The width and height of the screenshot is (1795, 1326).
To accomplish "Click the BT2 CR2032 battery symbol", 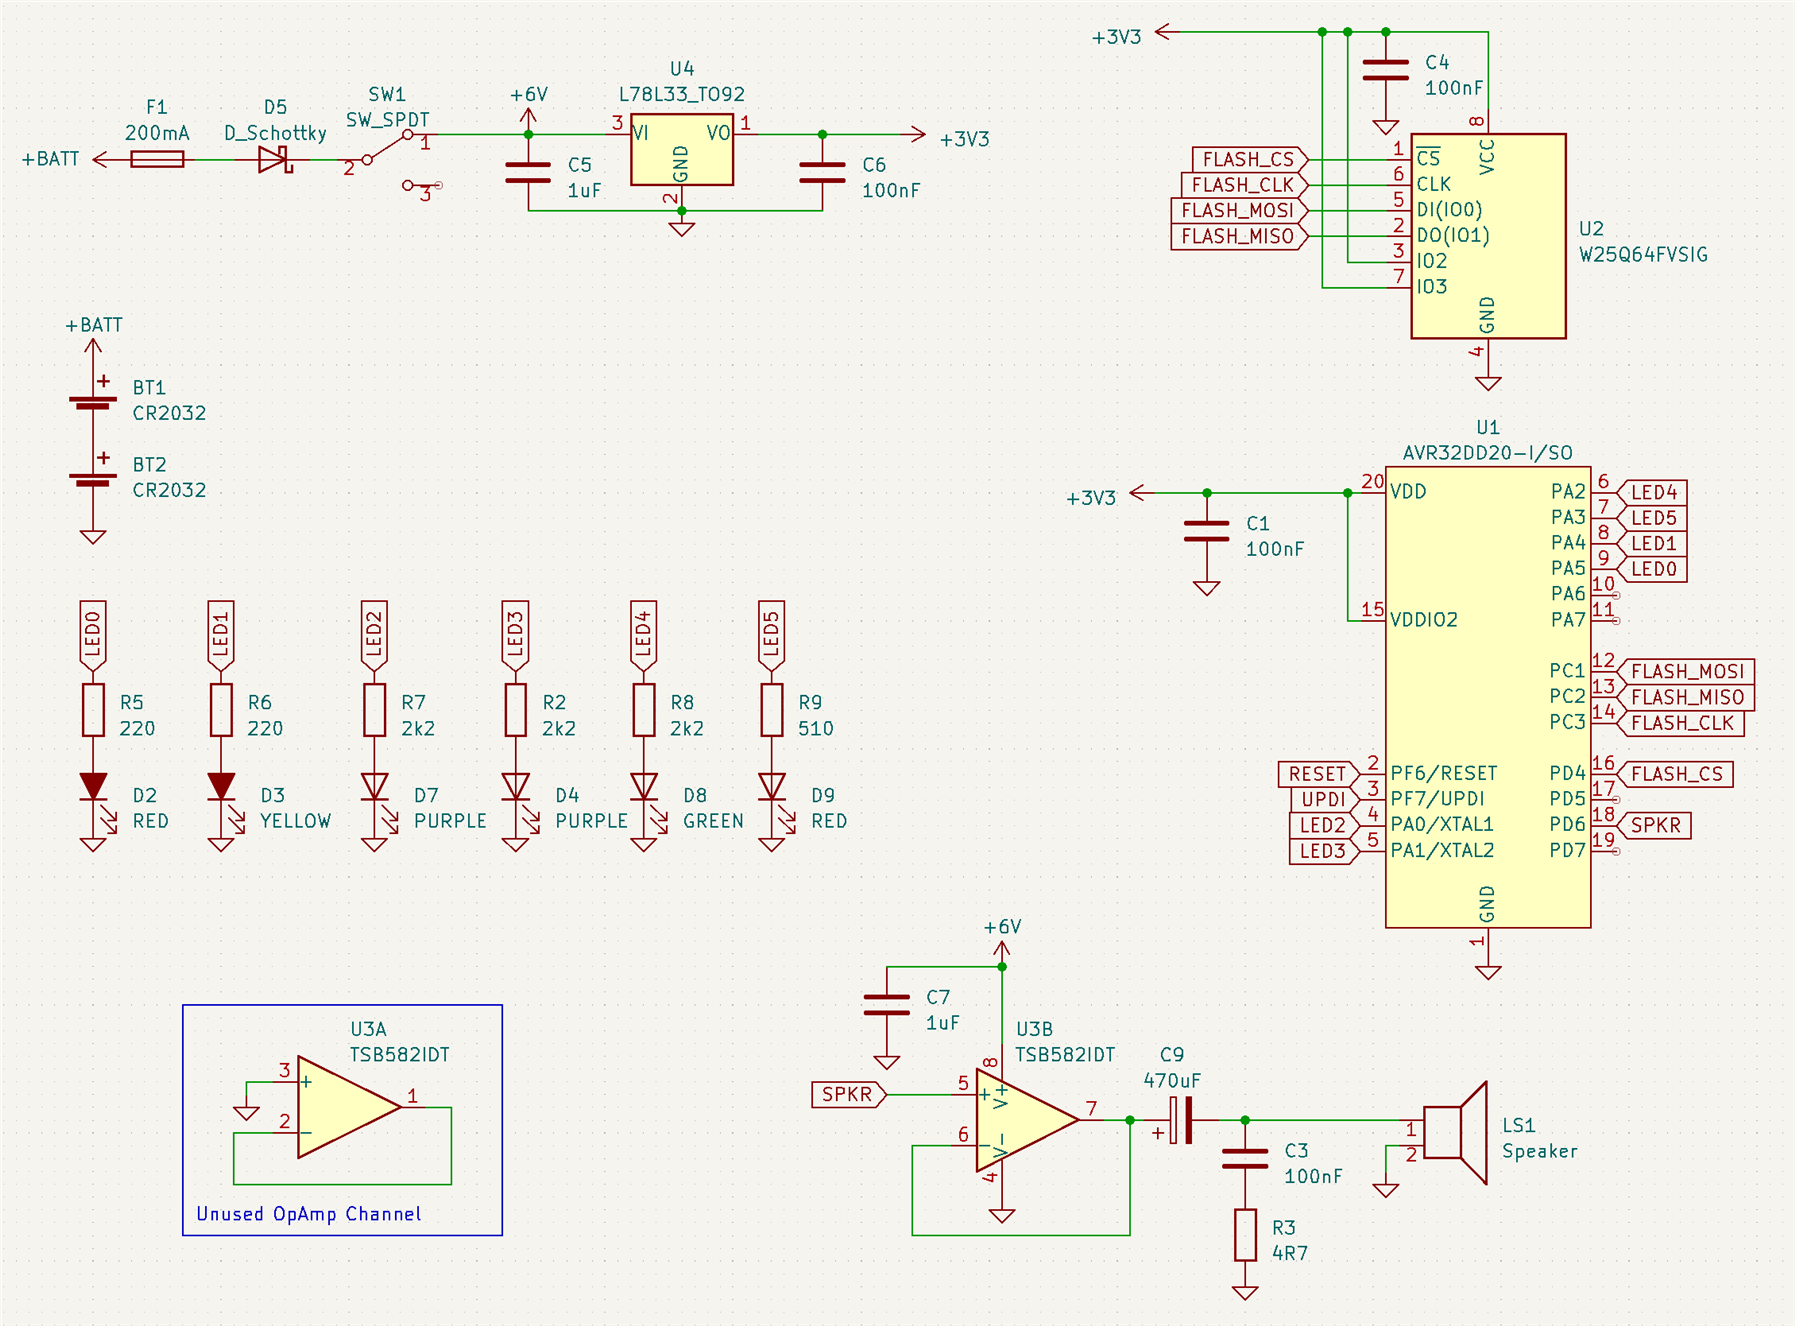I will [93, 478].
